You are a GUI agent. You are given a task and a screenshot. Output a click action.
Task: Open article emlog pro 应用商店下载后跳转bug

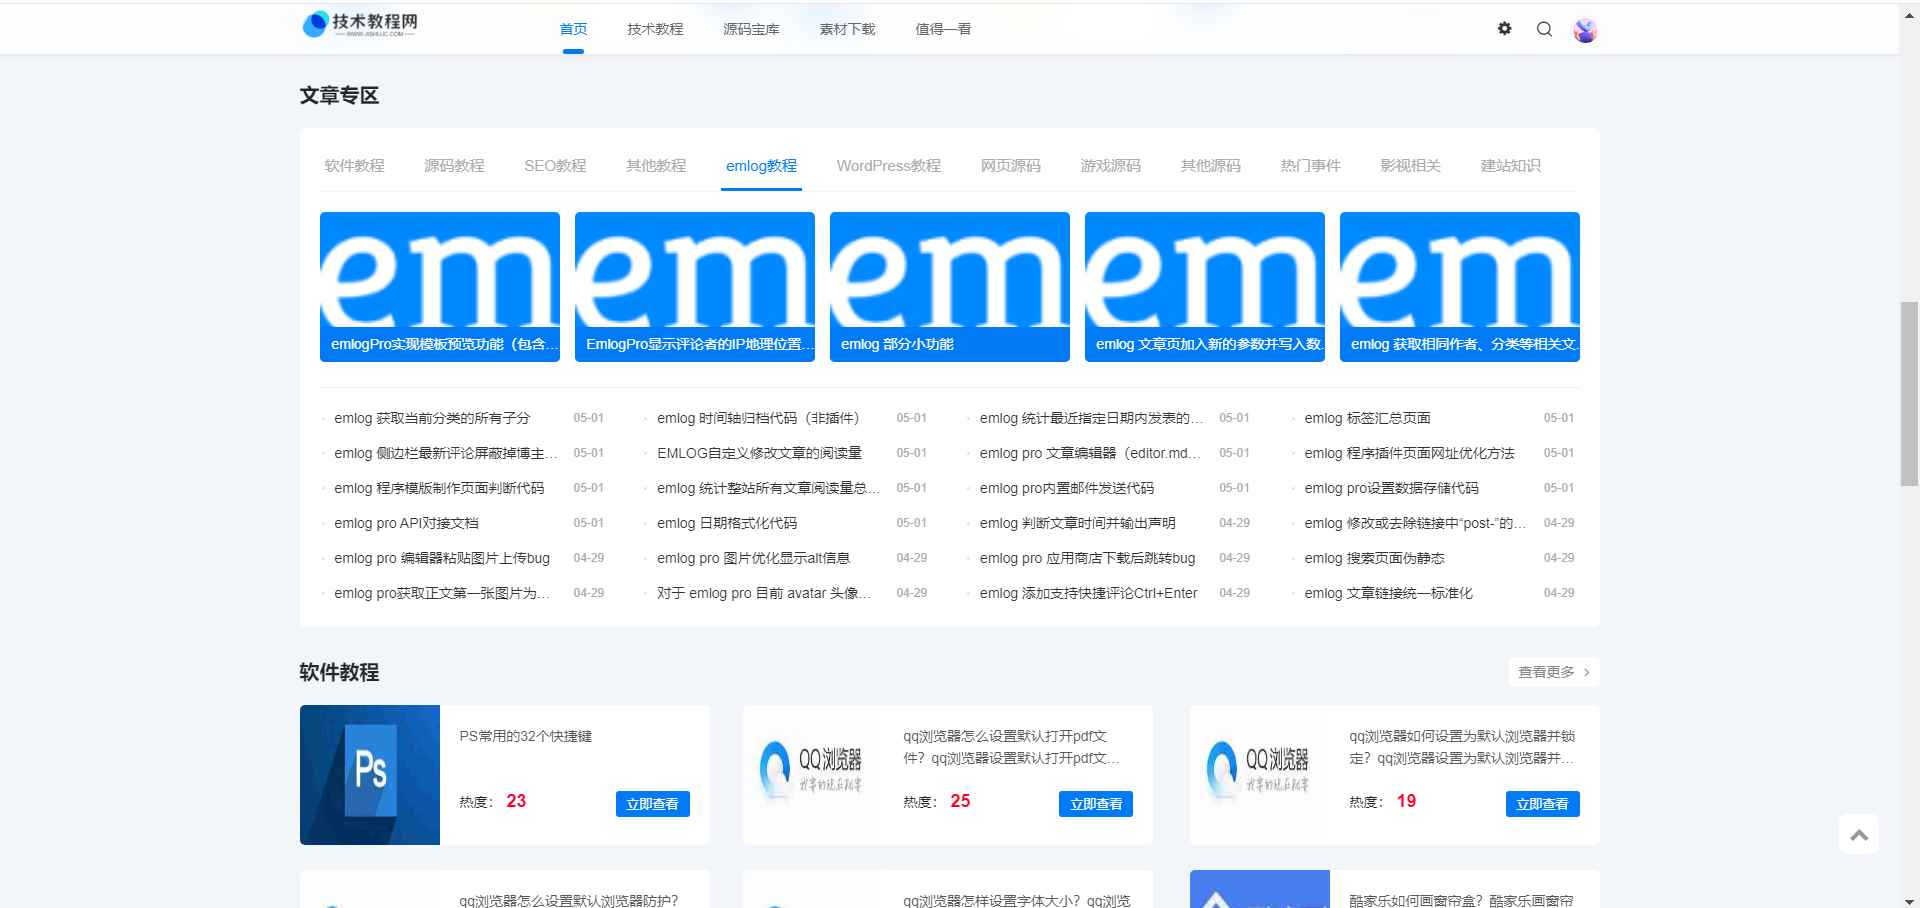coord(1088,558)
